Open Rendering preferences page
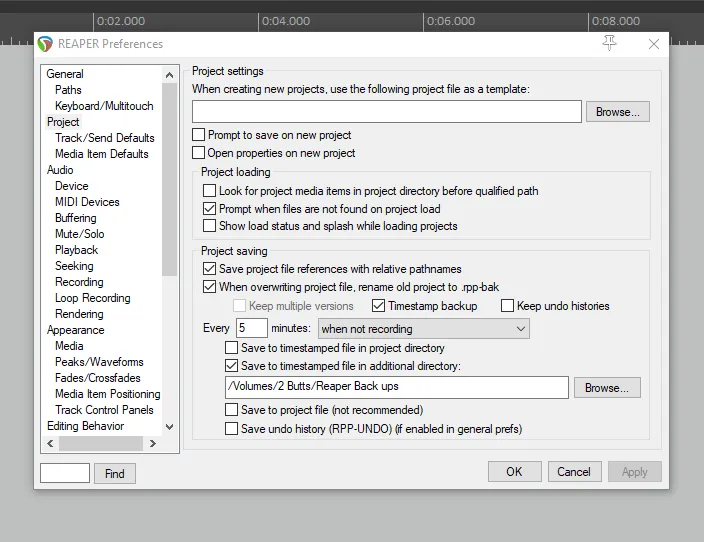The image size is (704, 542). tap(79, 314)
